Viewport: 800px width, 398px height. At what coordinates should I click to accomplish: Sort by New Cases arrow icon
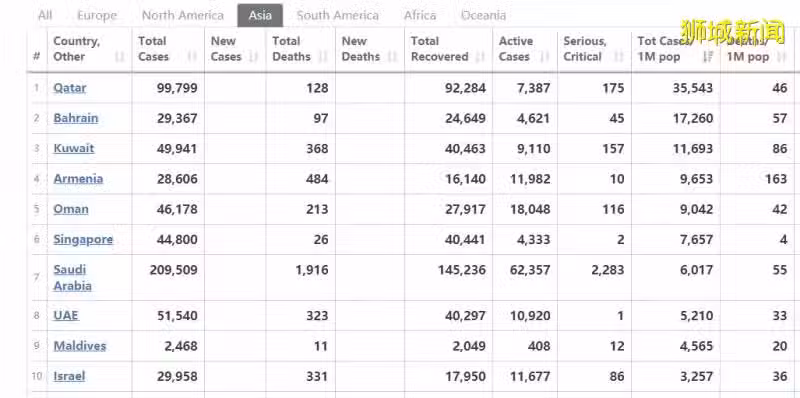pyautogui.click(x=253, y=57)
